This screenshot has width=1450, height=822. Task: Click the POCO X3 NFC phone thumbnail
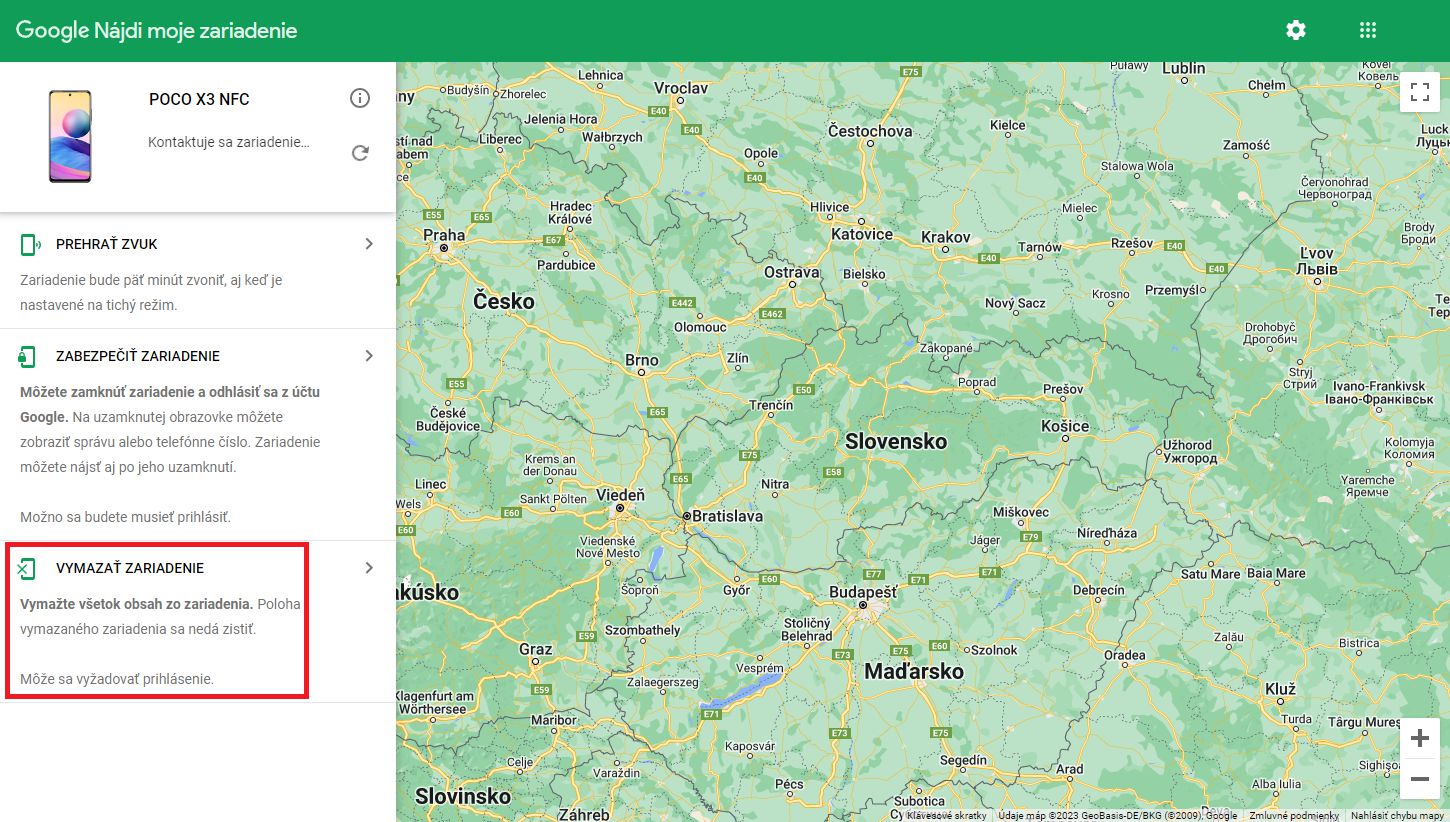tap(70, 136)
